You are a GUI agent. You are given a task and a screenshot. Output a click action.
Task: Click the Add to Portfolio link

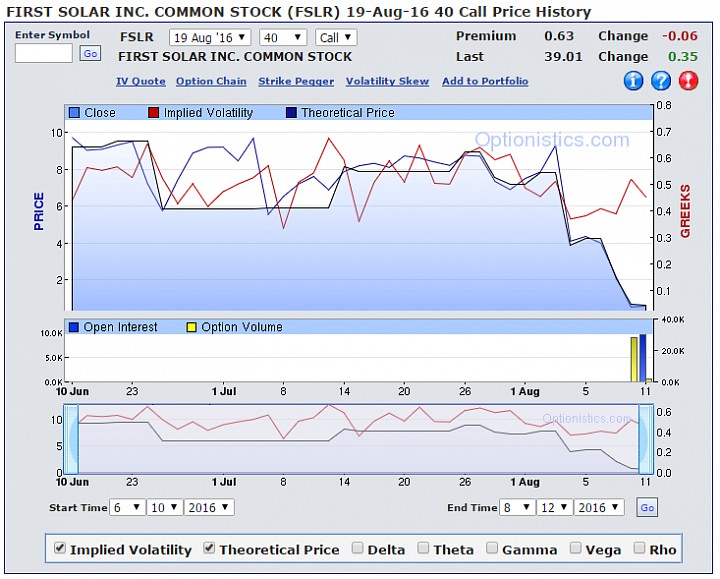[x=485, y=81]
